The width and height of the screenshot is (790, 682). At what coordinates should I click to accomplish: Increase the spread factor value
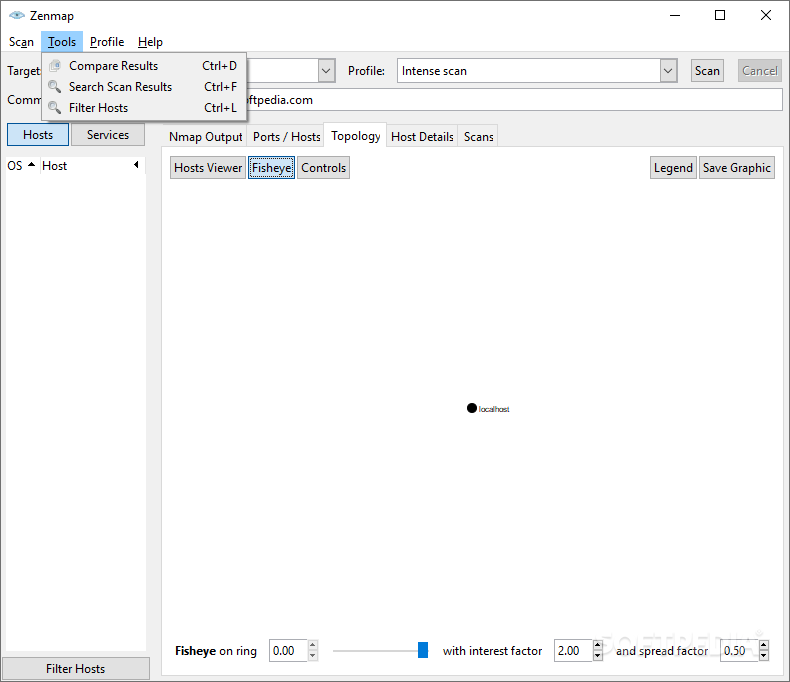764,645
